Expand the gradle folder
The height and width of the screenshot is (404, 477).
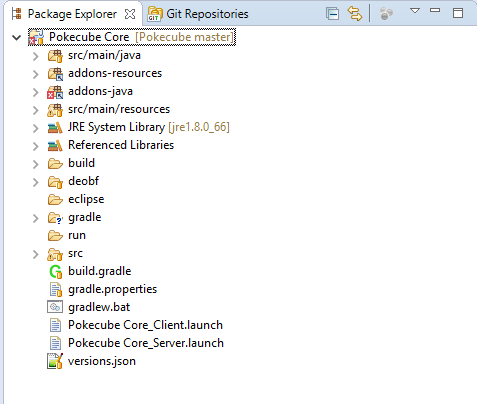click(36, 218)
